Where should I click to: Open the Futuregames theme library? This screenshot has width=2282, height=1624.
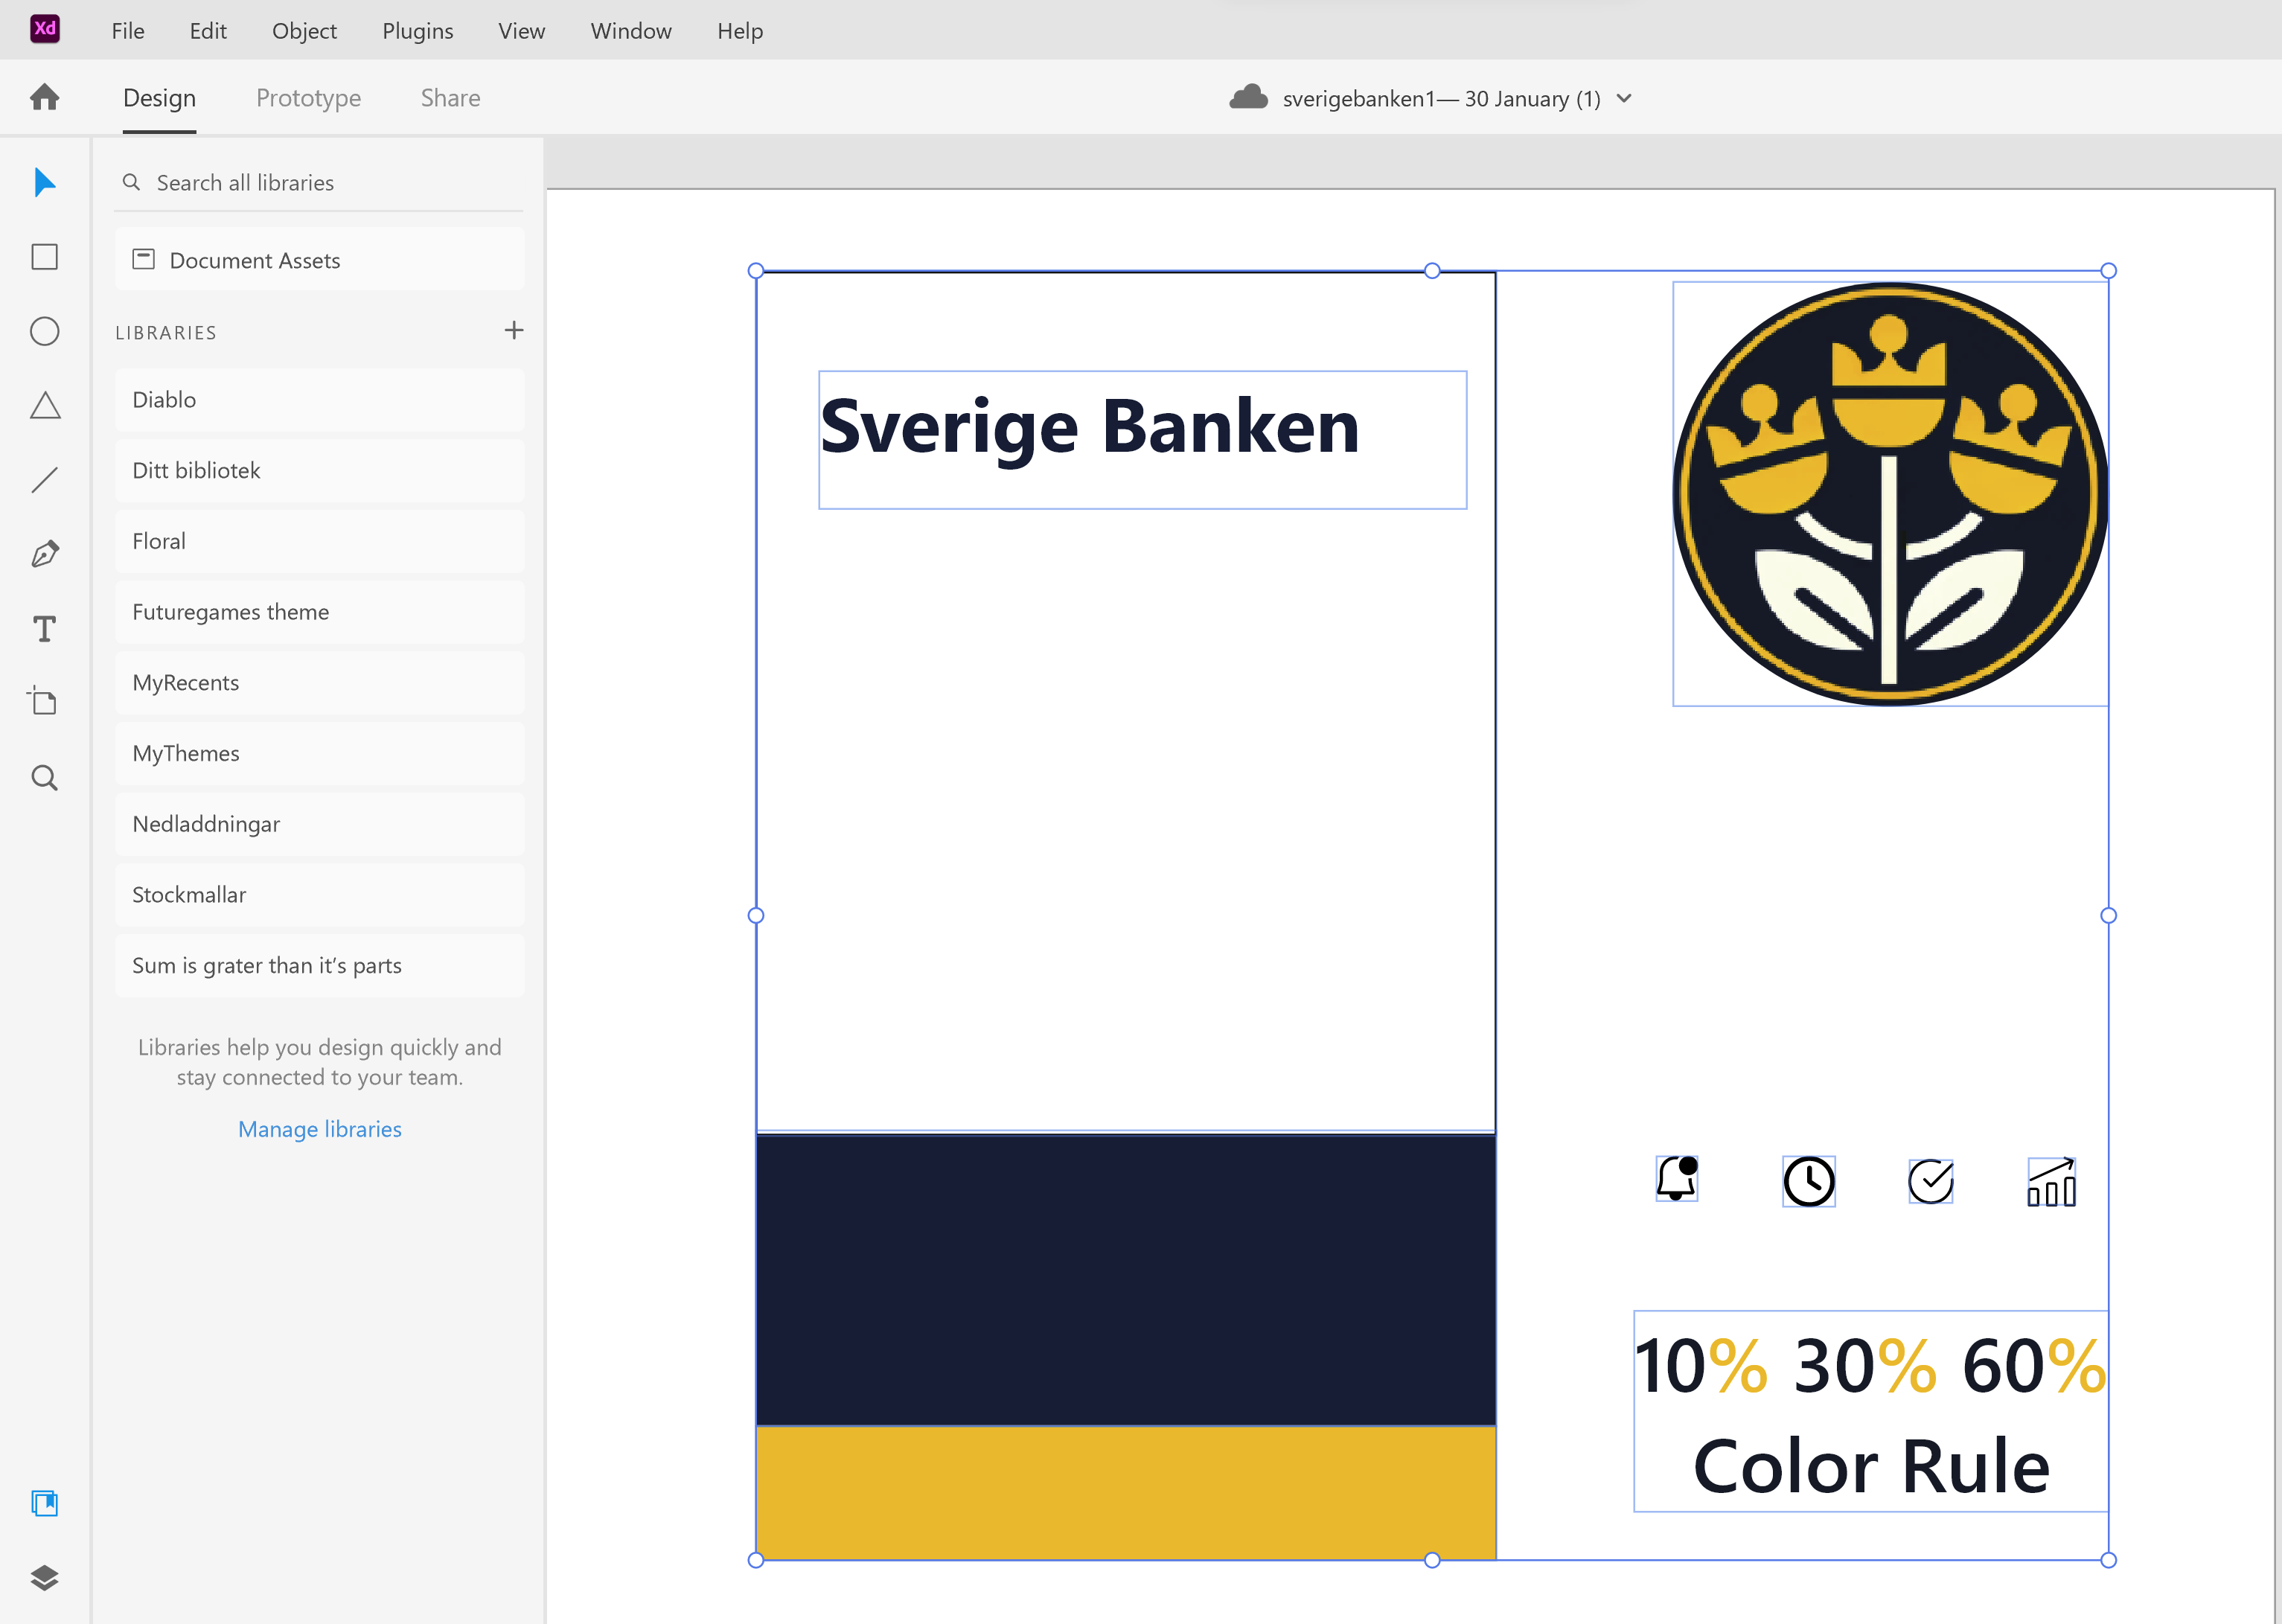[320, 612]
